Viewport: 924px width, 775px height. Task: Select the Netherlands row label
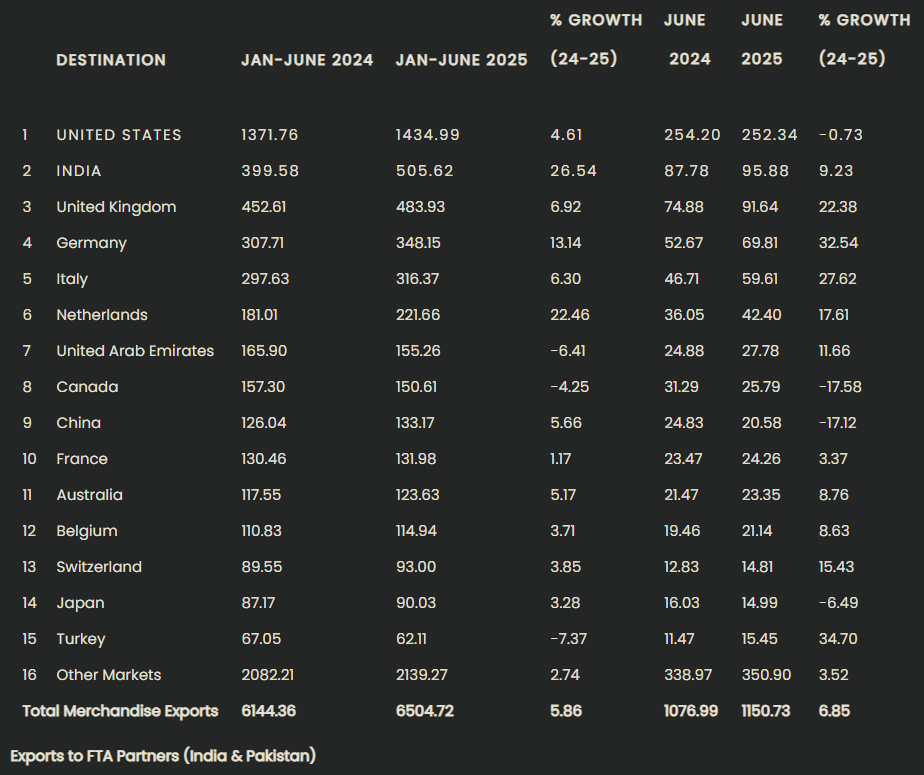[x=102, y=315]
